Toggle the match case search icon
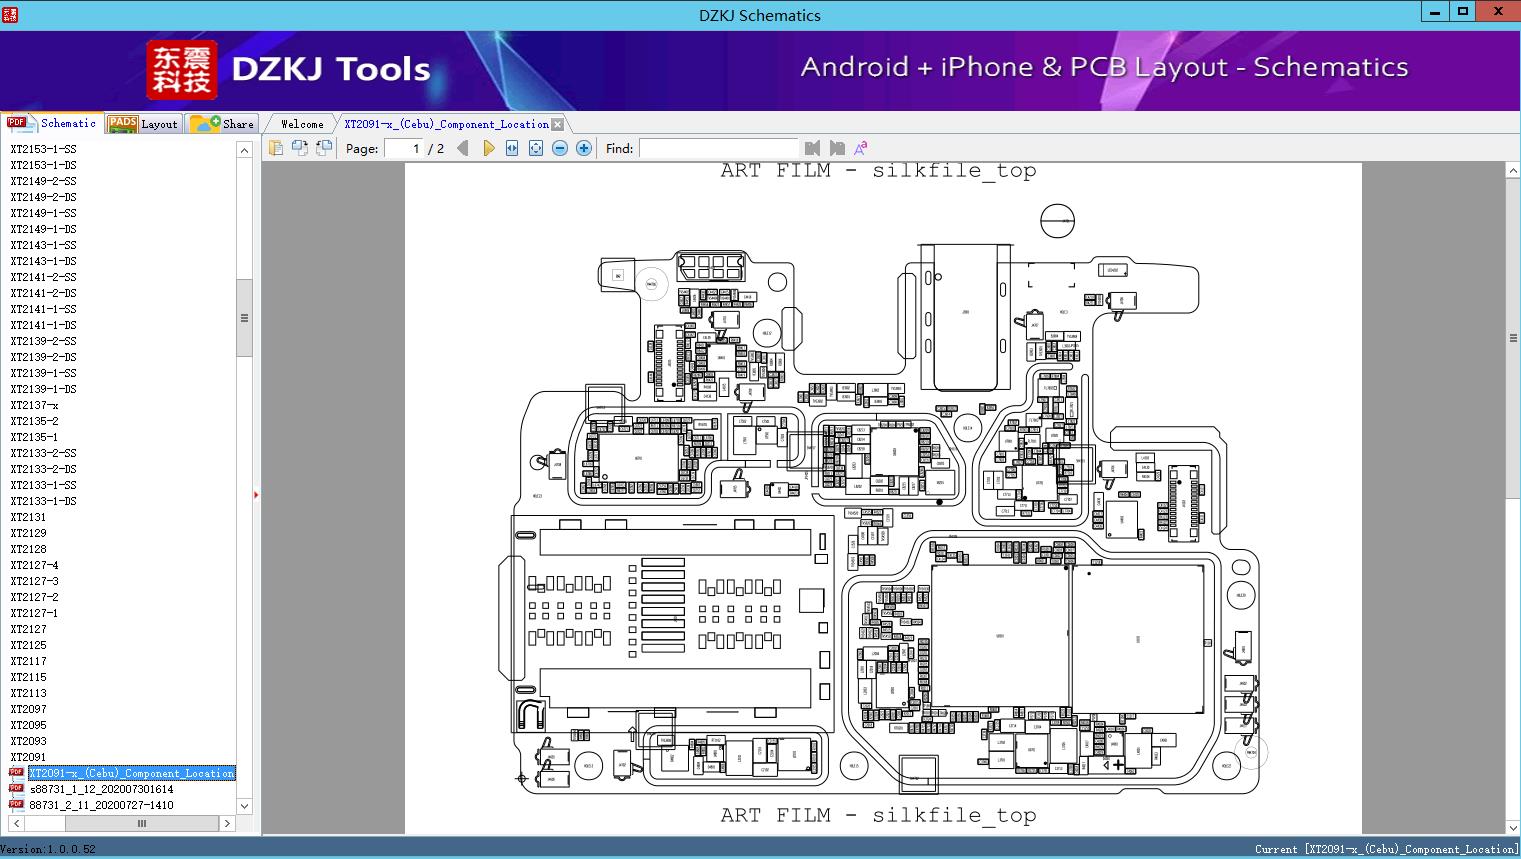This screenshot has height=859, width=1521. pos(861,148)
